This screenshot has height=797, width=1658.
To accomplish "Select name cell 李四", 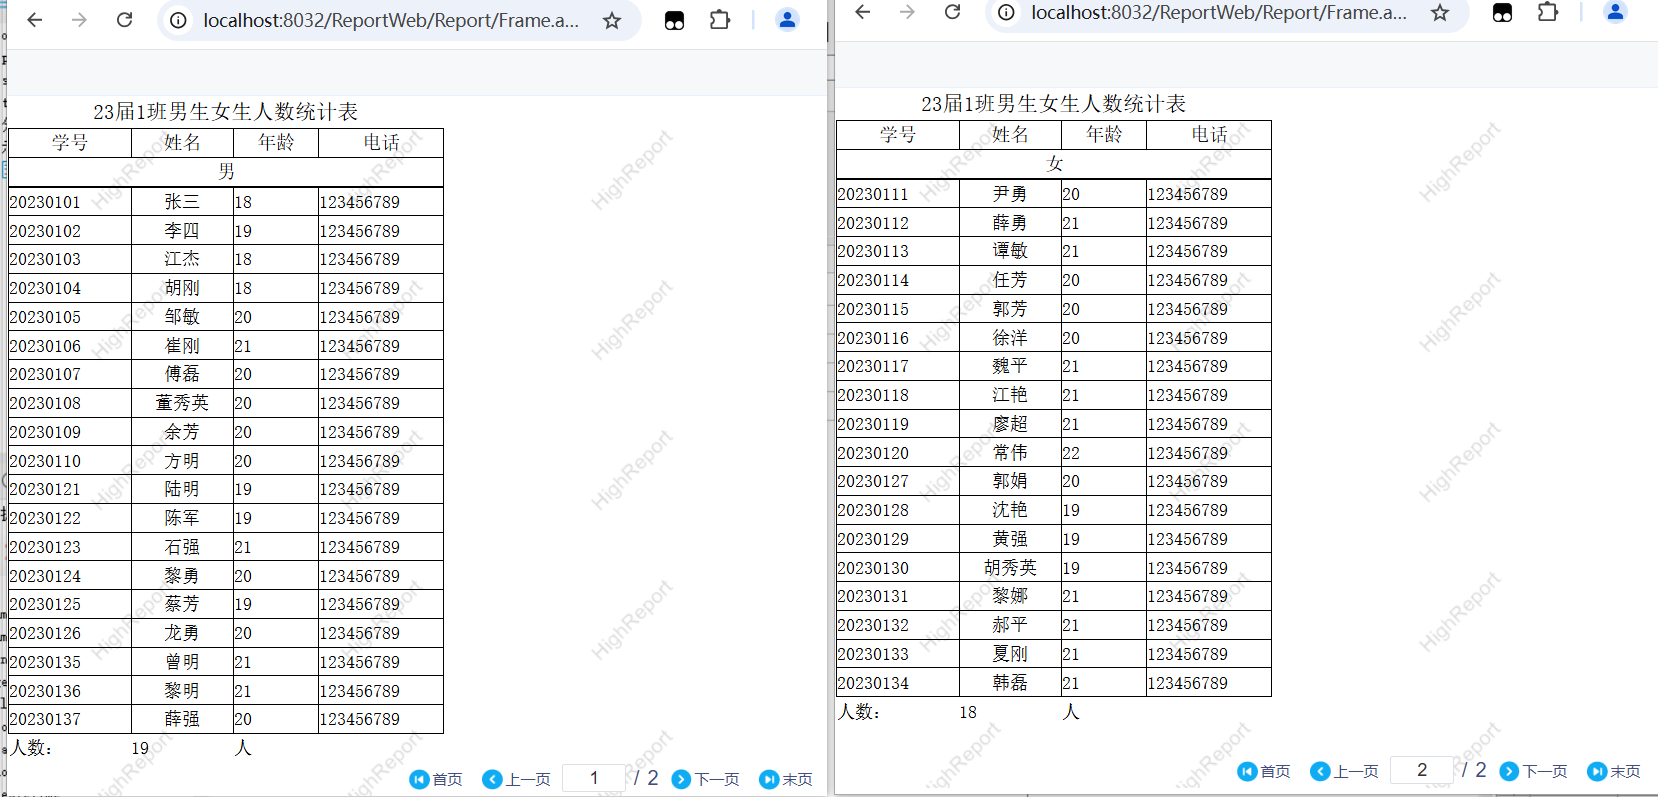I will [x=182, y=231].
